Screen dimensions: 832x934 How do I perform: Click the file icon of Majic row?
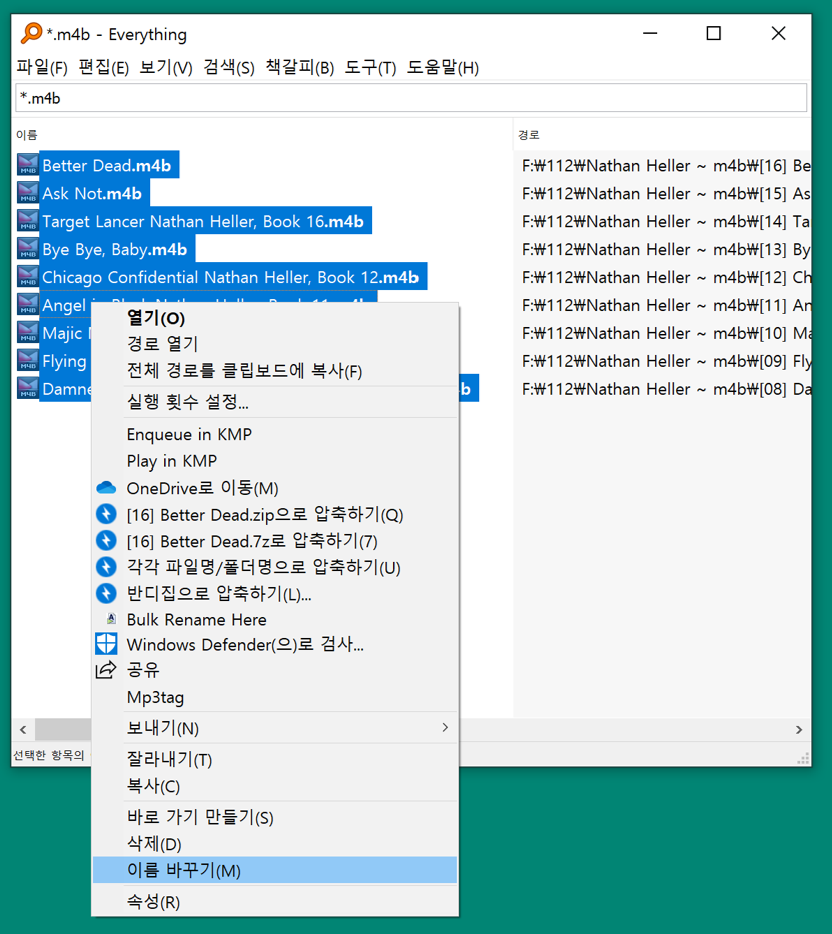(28, 333)
